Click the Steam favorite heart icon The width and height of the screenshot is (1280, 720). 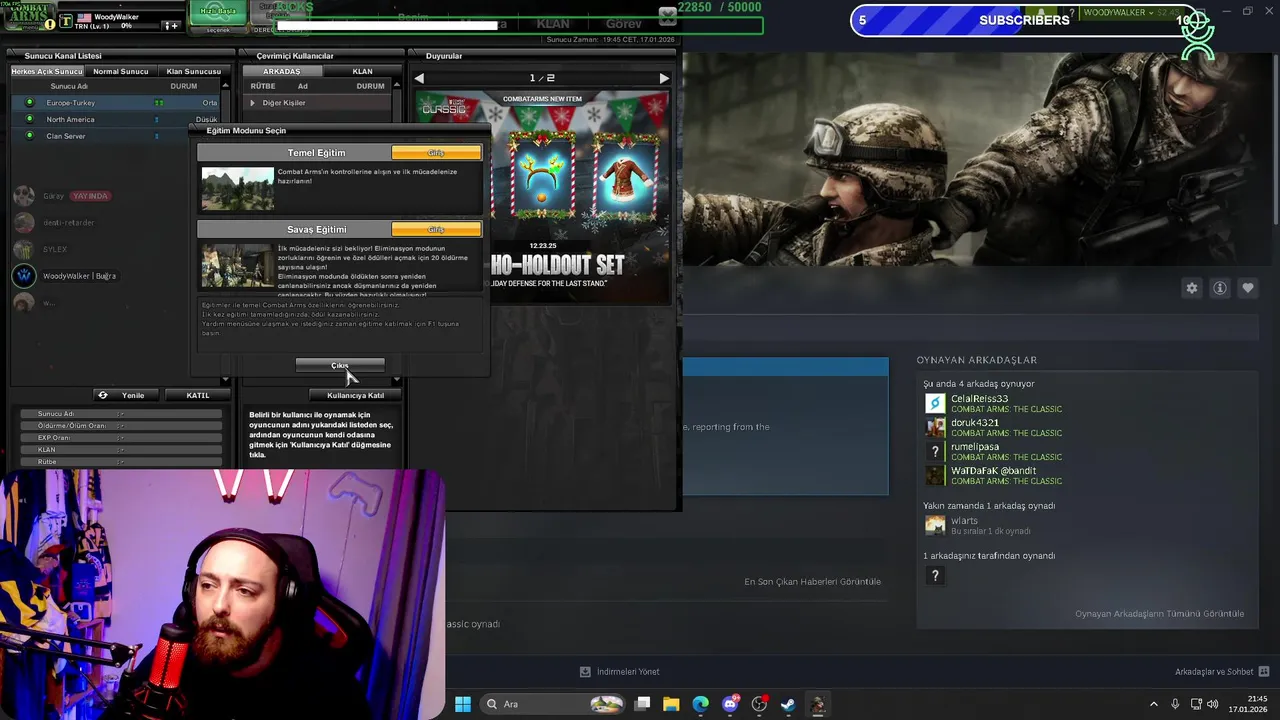tap(1248, 288)
